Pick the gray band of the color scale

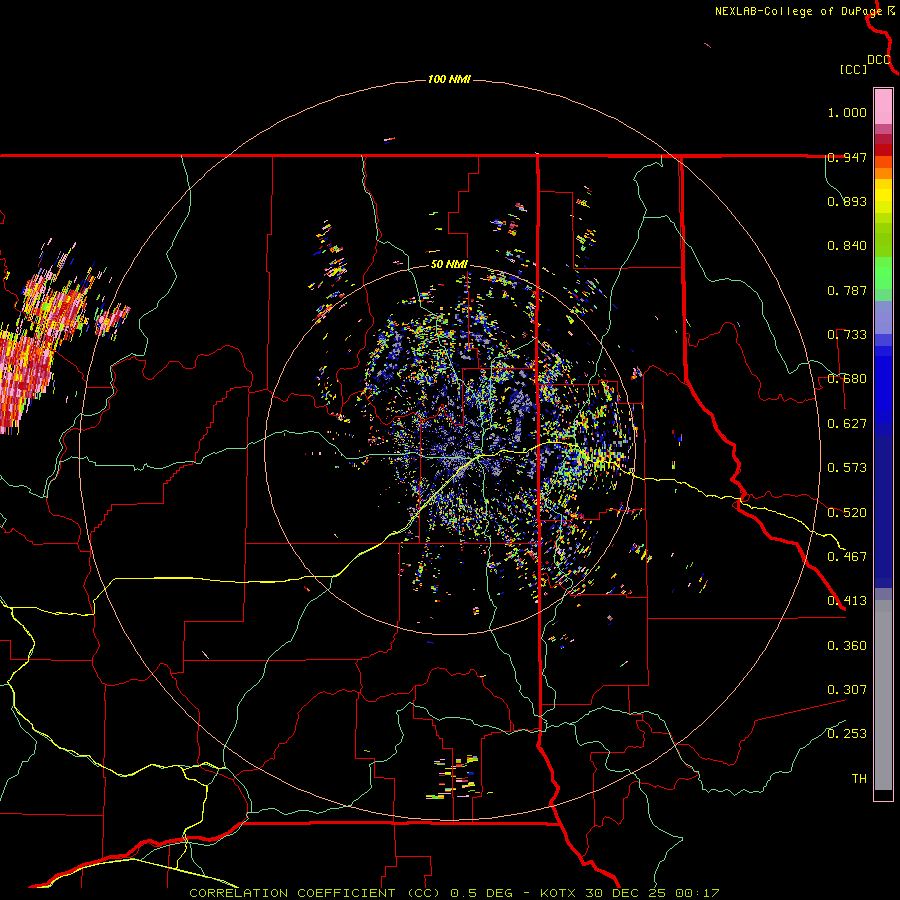pos(883,695)
